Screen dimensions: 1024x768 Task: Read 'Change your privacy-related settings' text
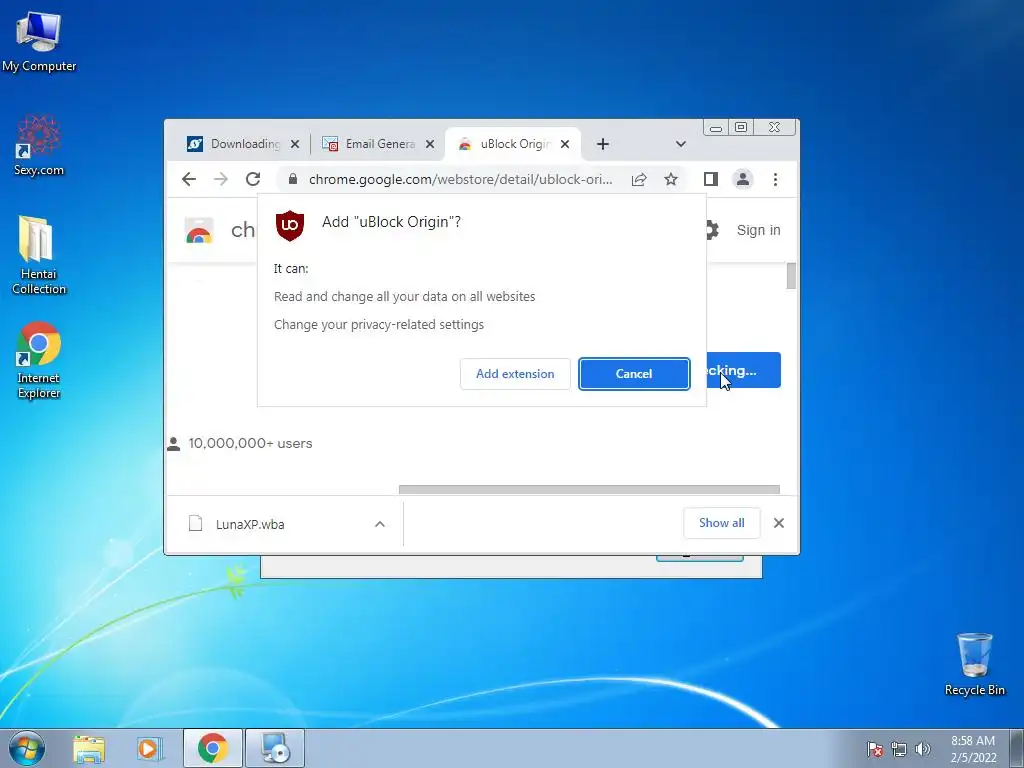379,325
